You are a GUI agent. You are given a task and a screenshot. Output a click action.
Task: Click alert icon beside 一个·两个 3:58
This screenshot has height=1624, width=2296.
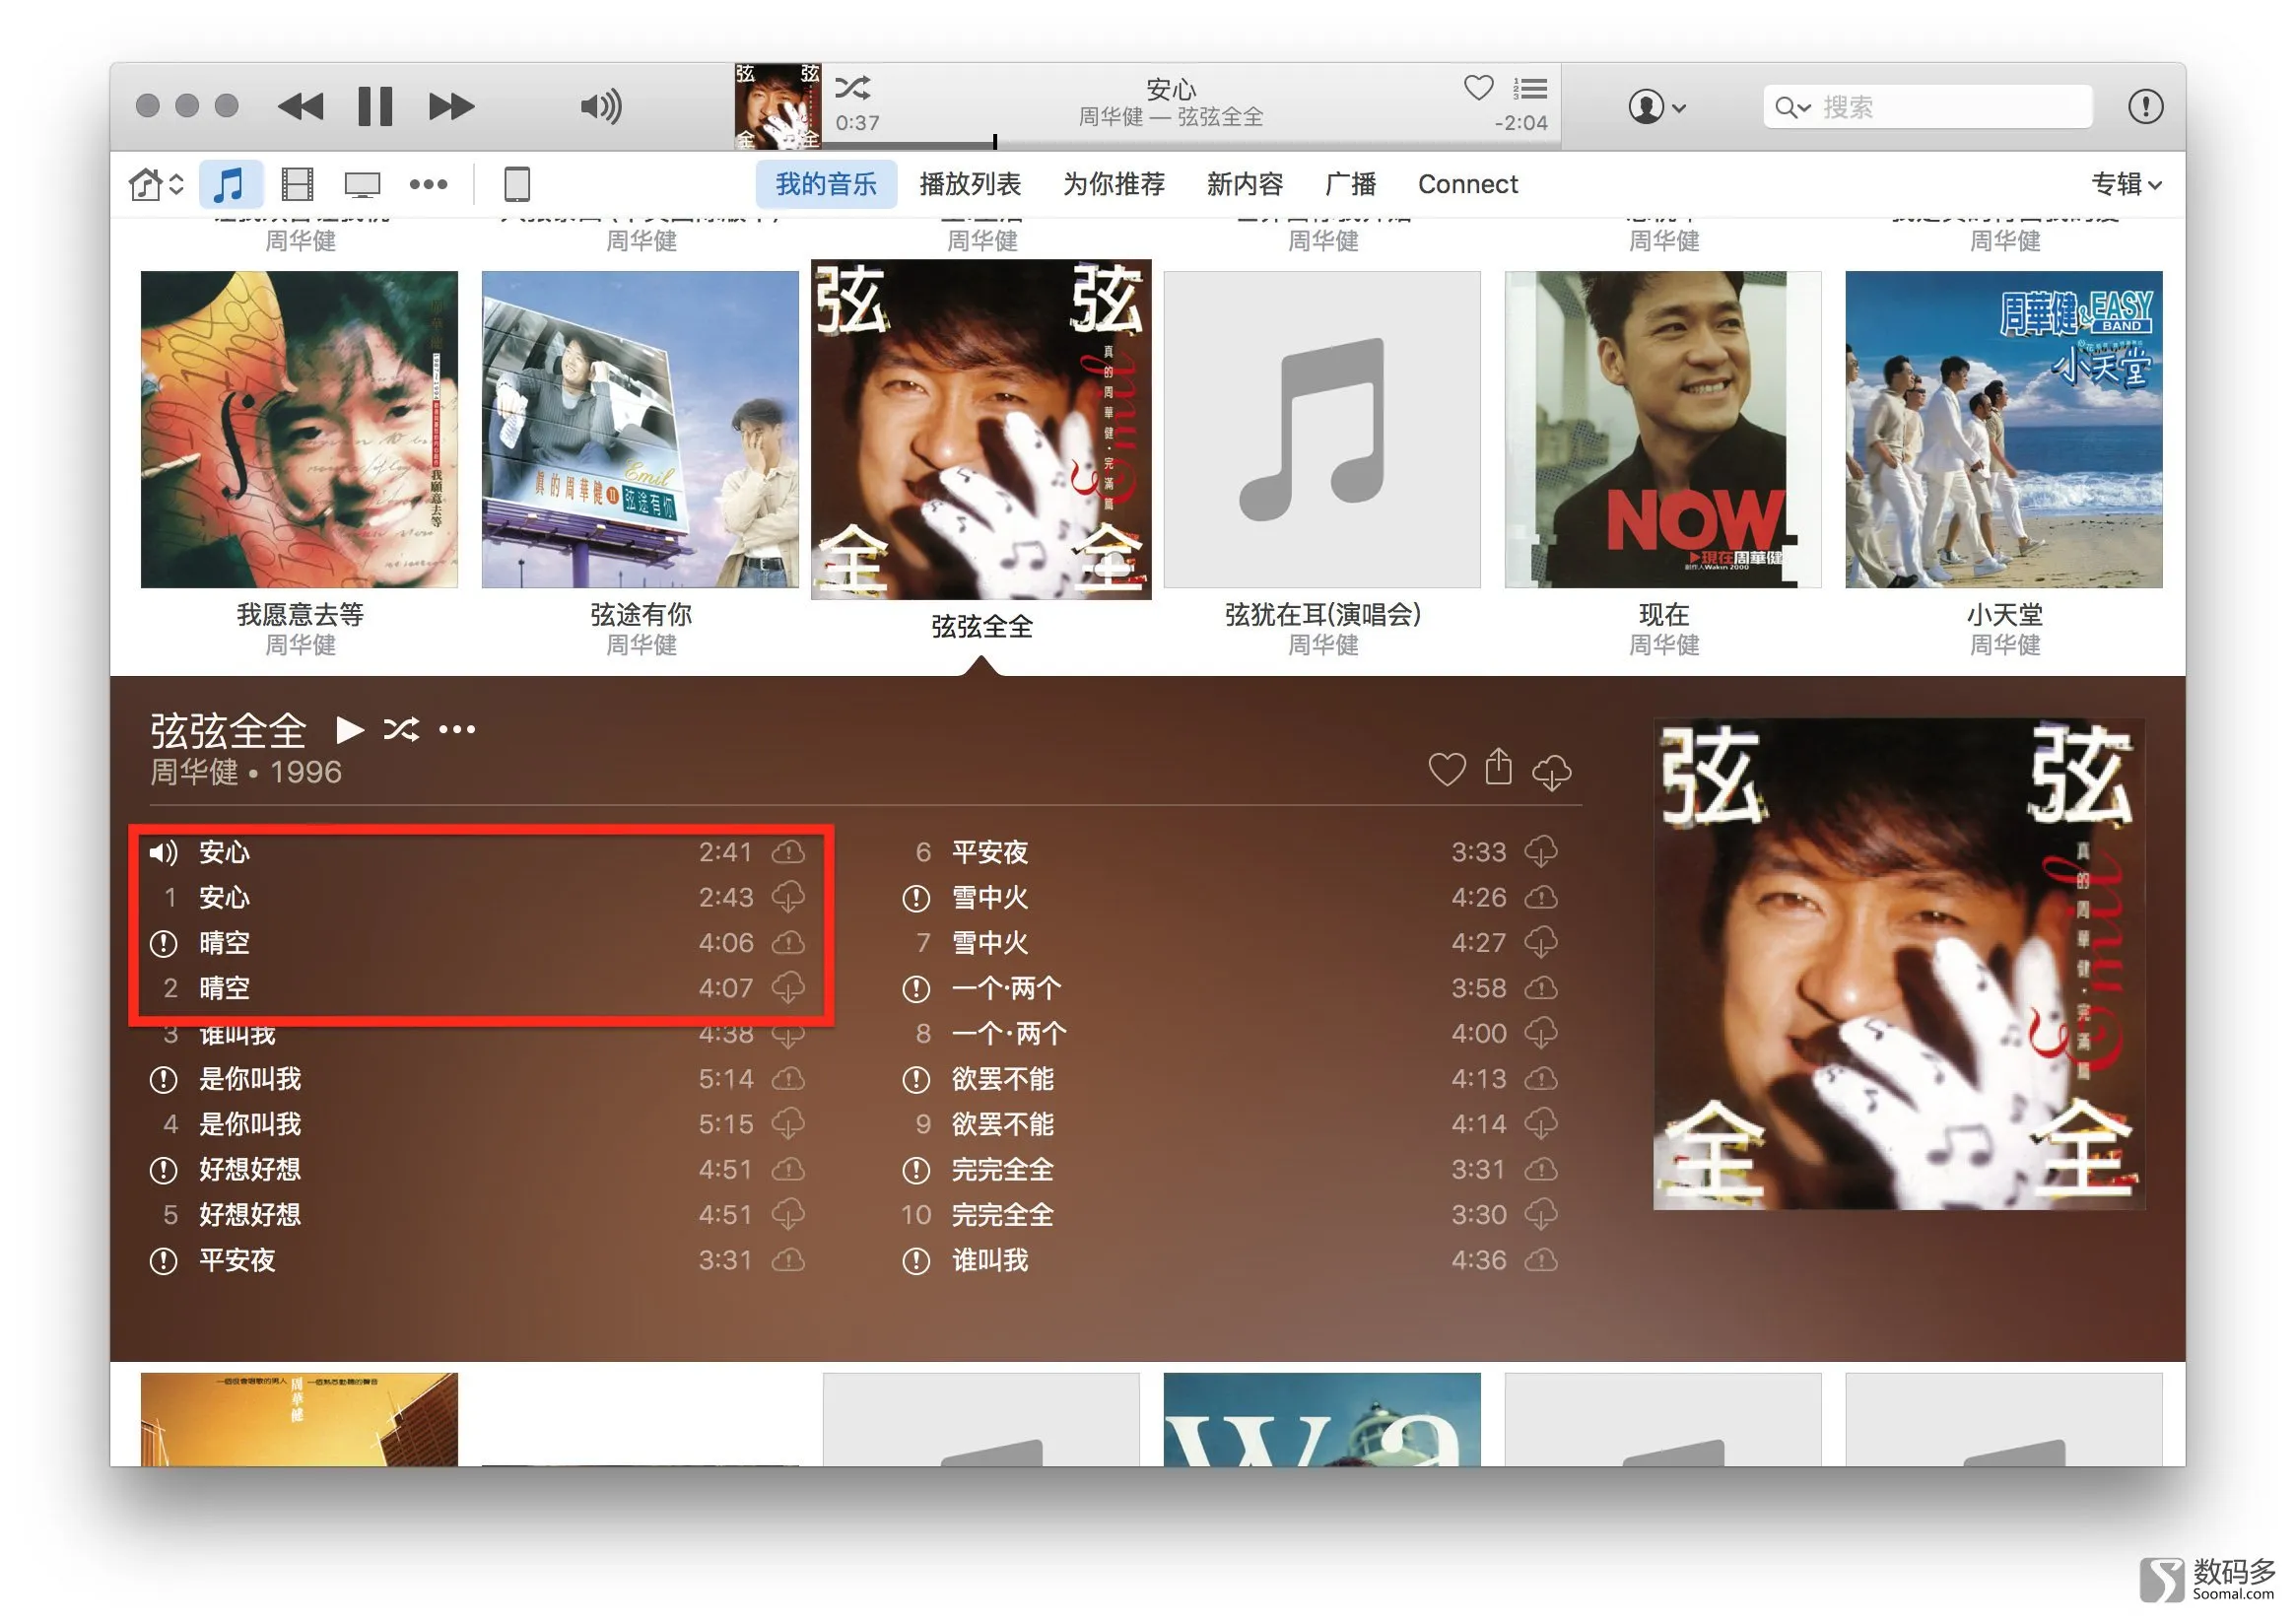(x=916, y=989)
